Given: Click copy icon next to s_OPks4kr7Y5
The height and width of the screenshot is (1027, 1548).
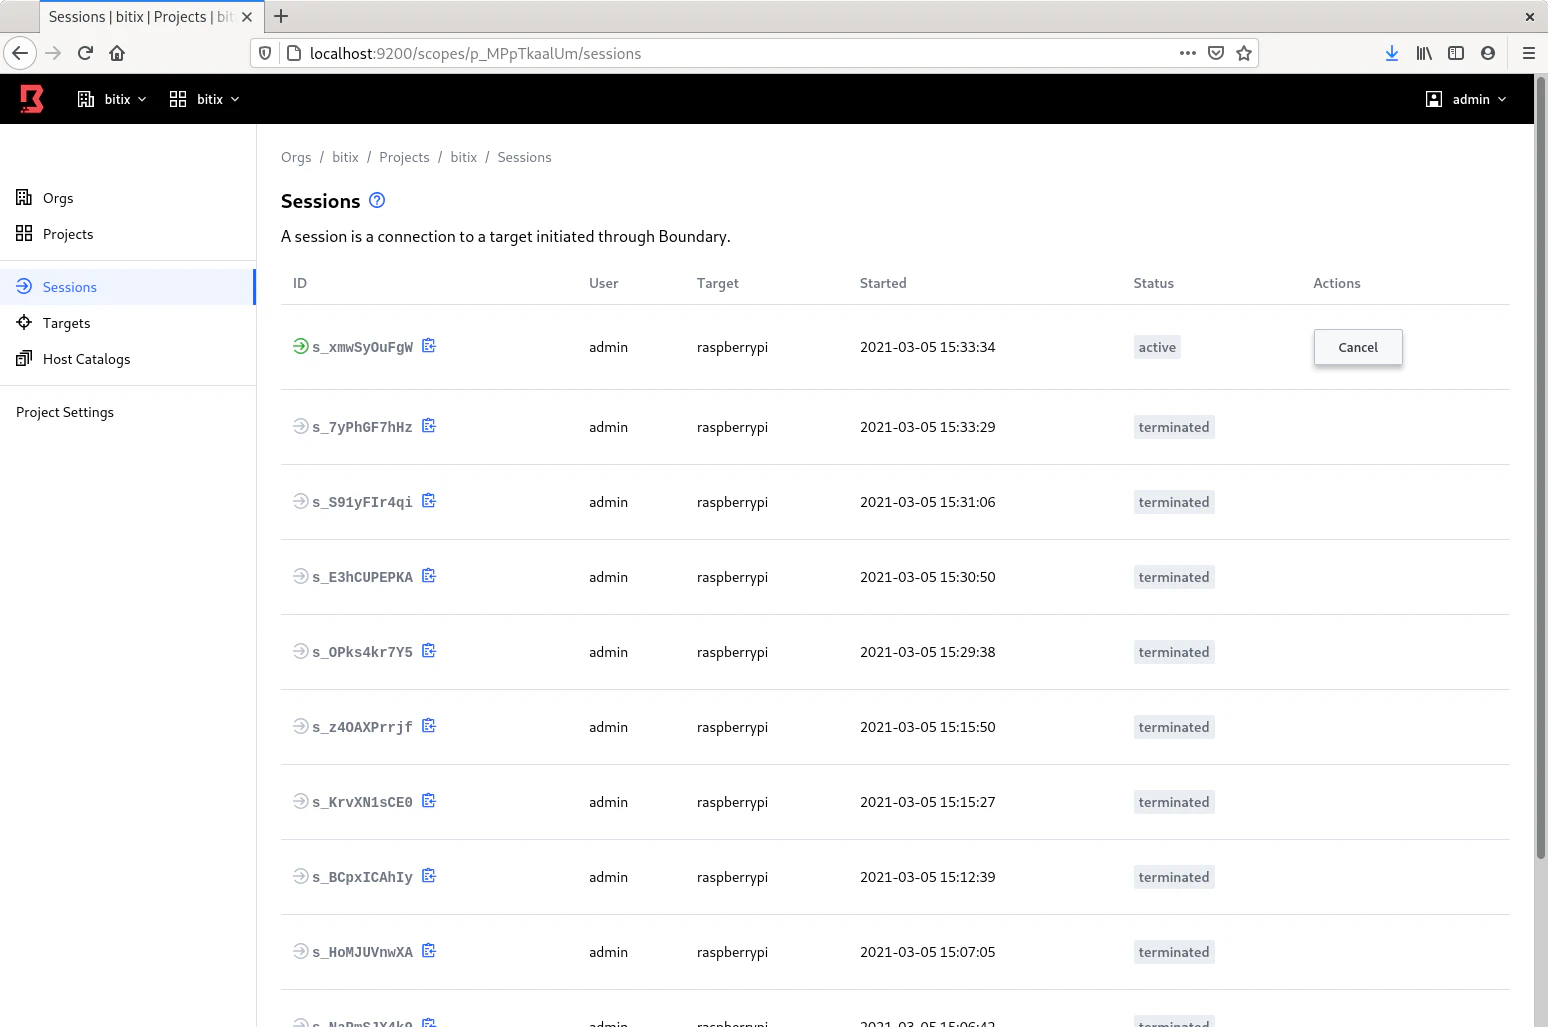Looking at the screenshot, I should pos(429,651).
